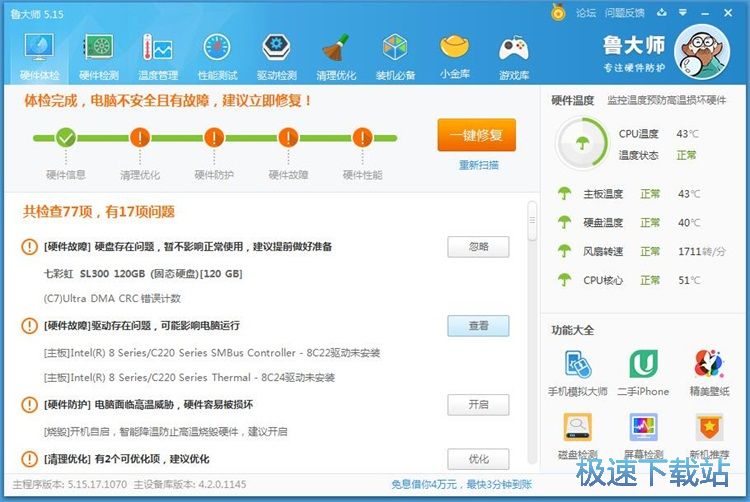Switch to the 硬件检测 tab

click(99, 56)
